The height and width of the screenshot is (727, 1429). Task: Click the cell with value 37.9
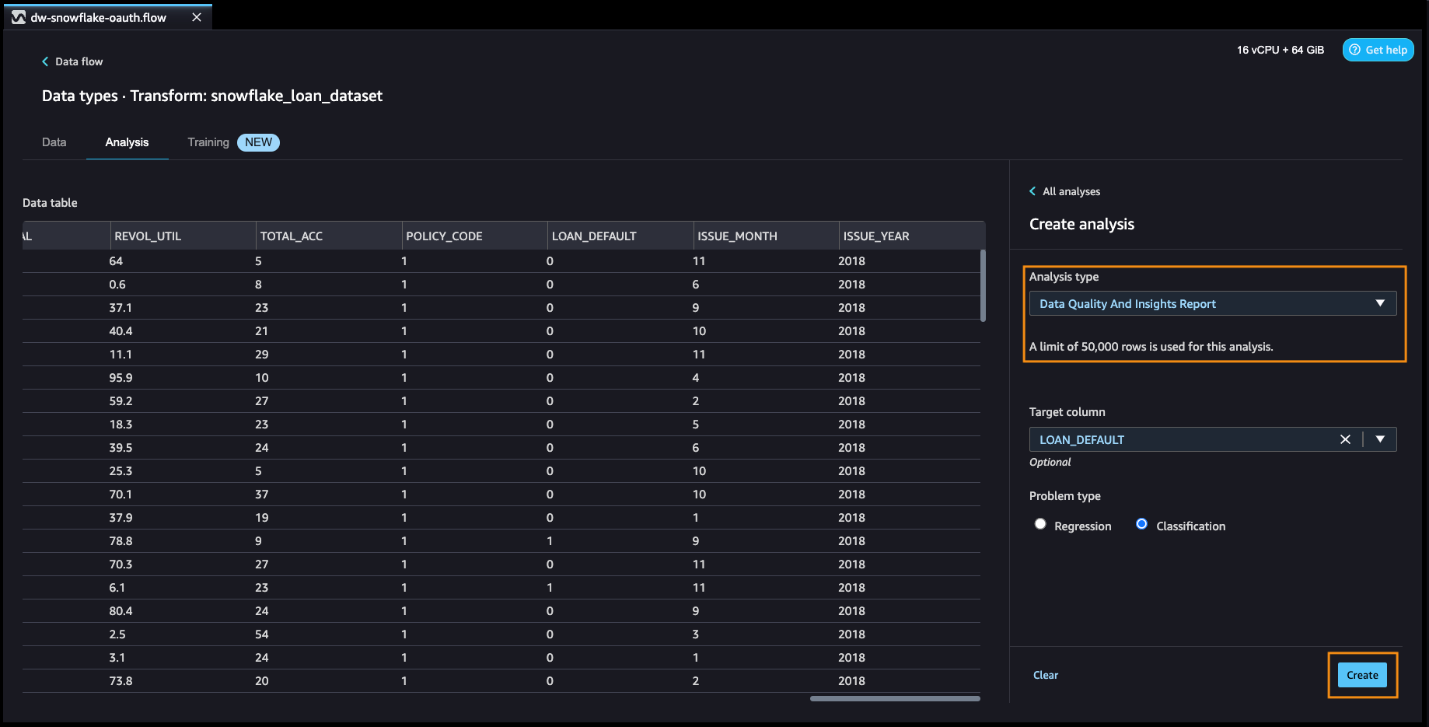coord(121,518)
